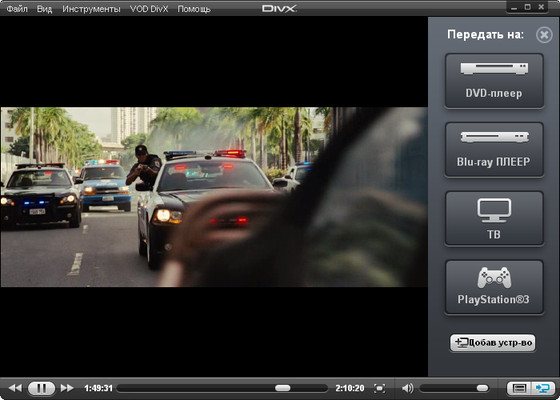Open the playlist view icon
The width and height of the screenshot is (560, 400).
(x=519, y=388)
